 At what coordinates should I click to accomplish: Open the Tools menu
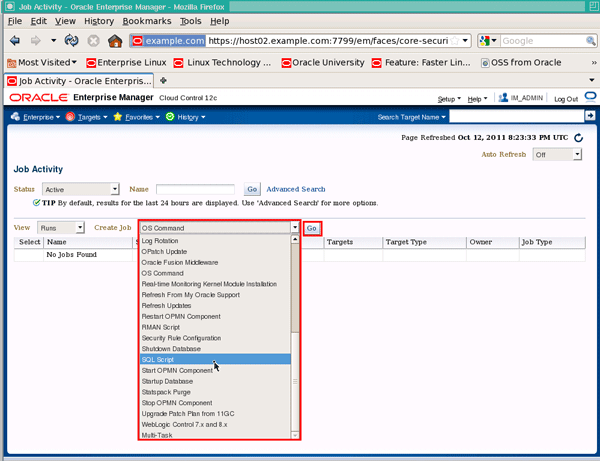pyautogui.click(x=191, y=21)
